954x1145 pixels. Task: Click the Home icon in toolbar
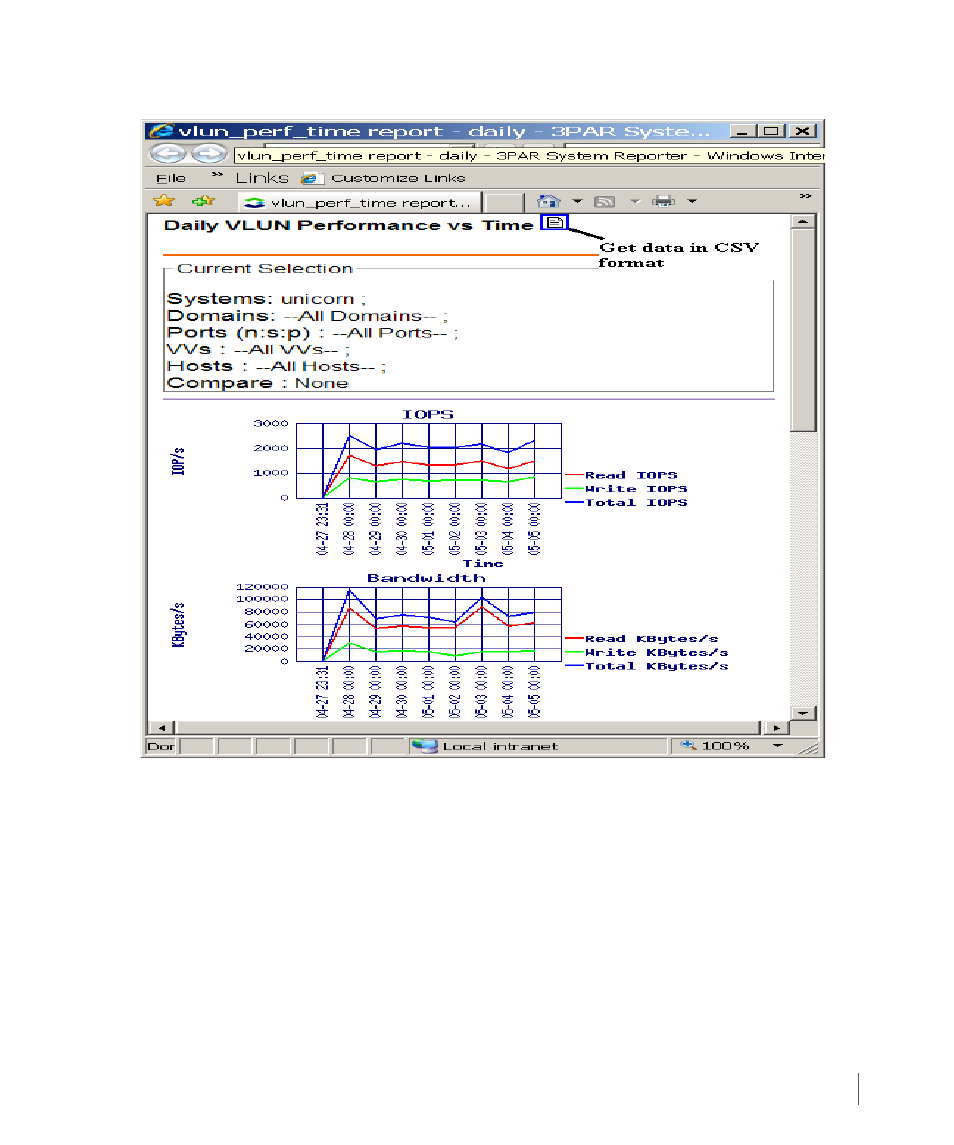coord(549,202)
